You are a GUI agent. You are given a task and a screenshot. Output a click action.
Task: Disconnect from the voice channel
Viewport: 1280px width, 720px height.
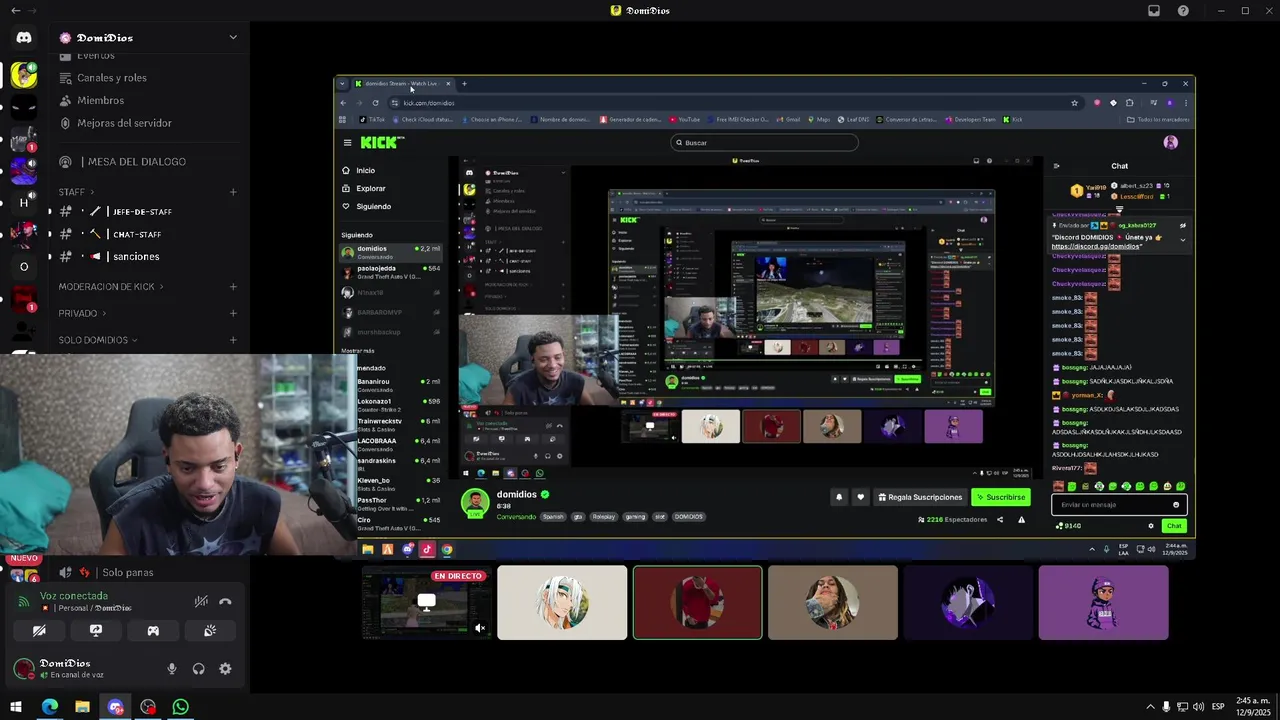click(225, 601)
